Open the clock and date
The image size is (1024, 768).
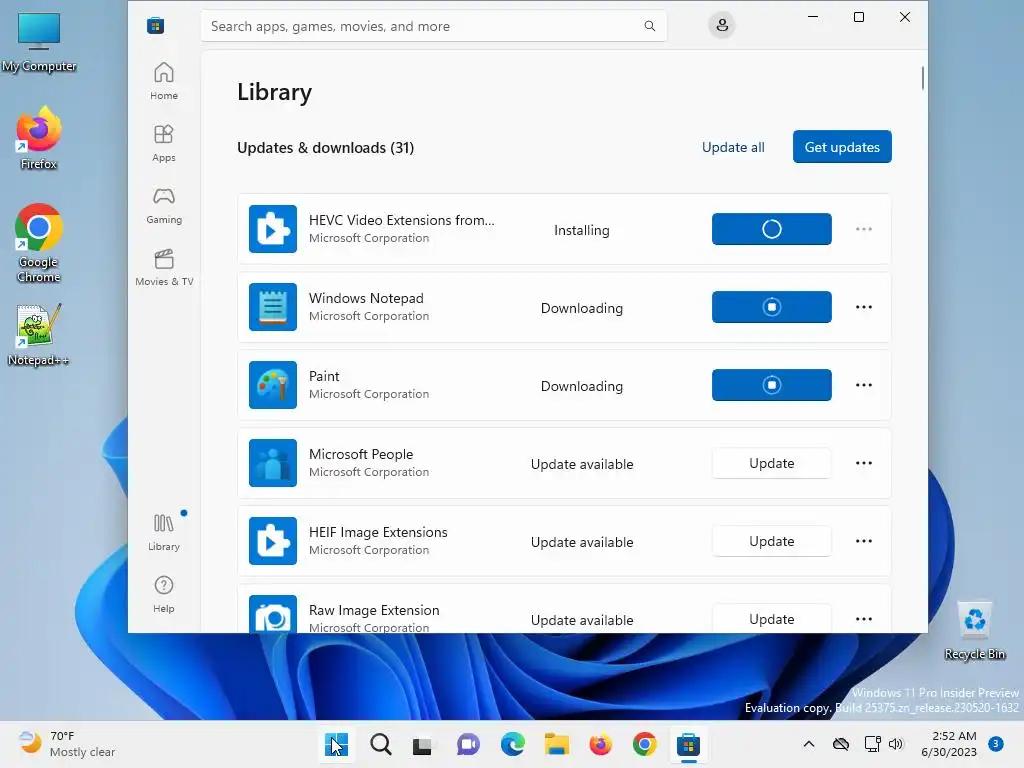coord(949,744)
